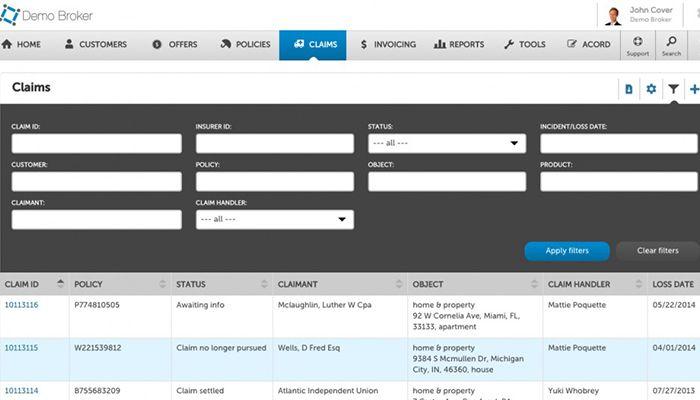Click loss date 05/22/2014

click(x=674, y=305)
